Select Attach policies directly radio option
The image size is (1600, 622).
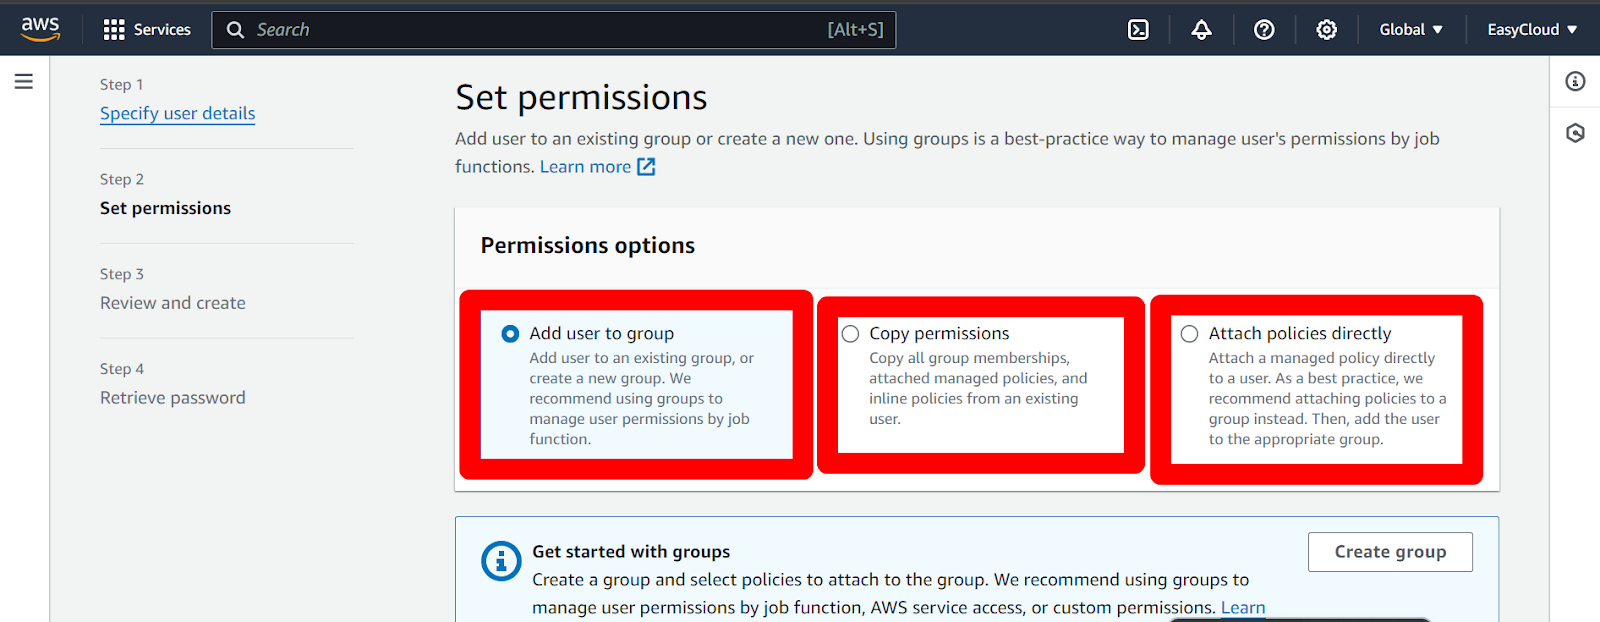point(1189,334)
